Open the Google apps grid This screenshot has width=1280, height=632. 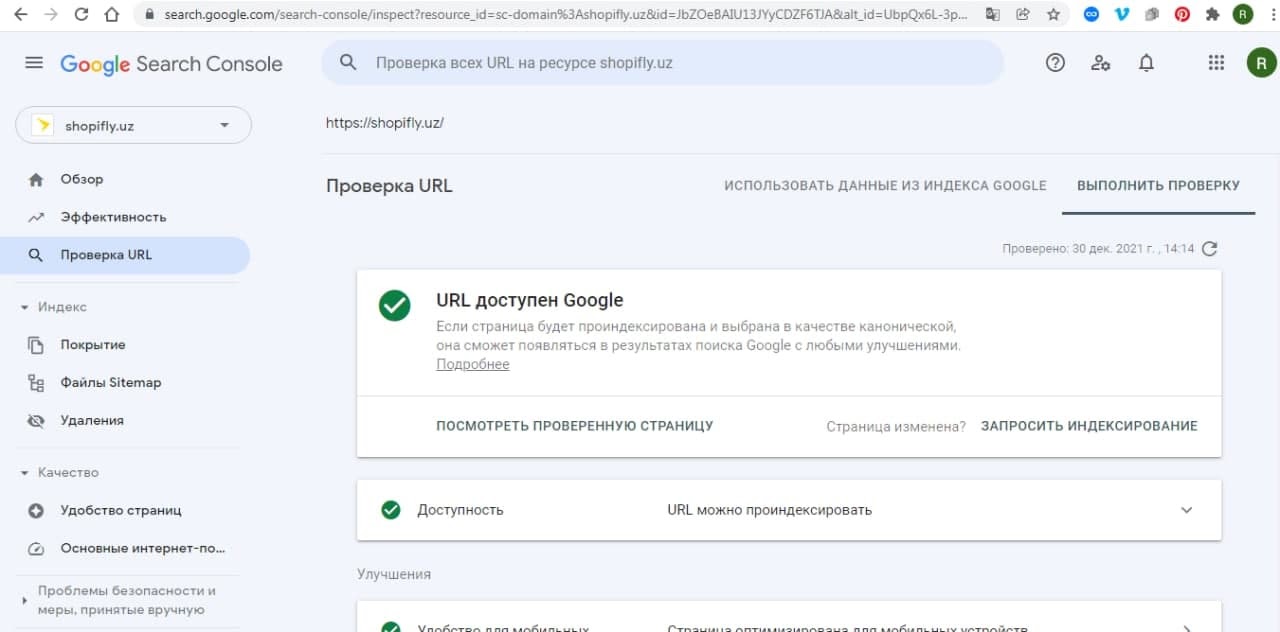coord(1216,63)
